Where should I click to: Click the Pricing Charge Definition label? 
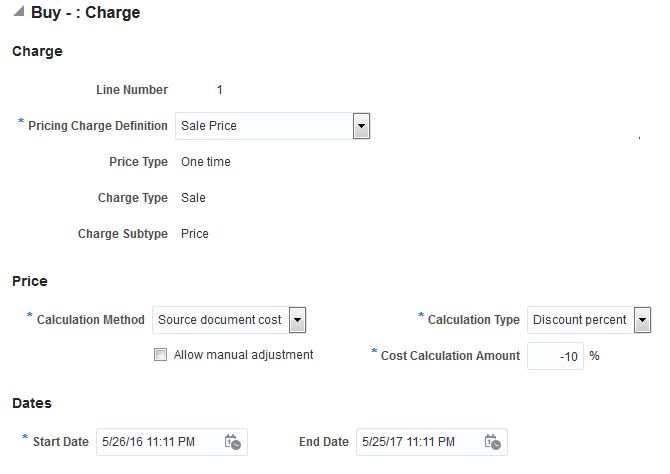98,126
